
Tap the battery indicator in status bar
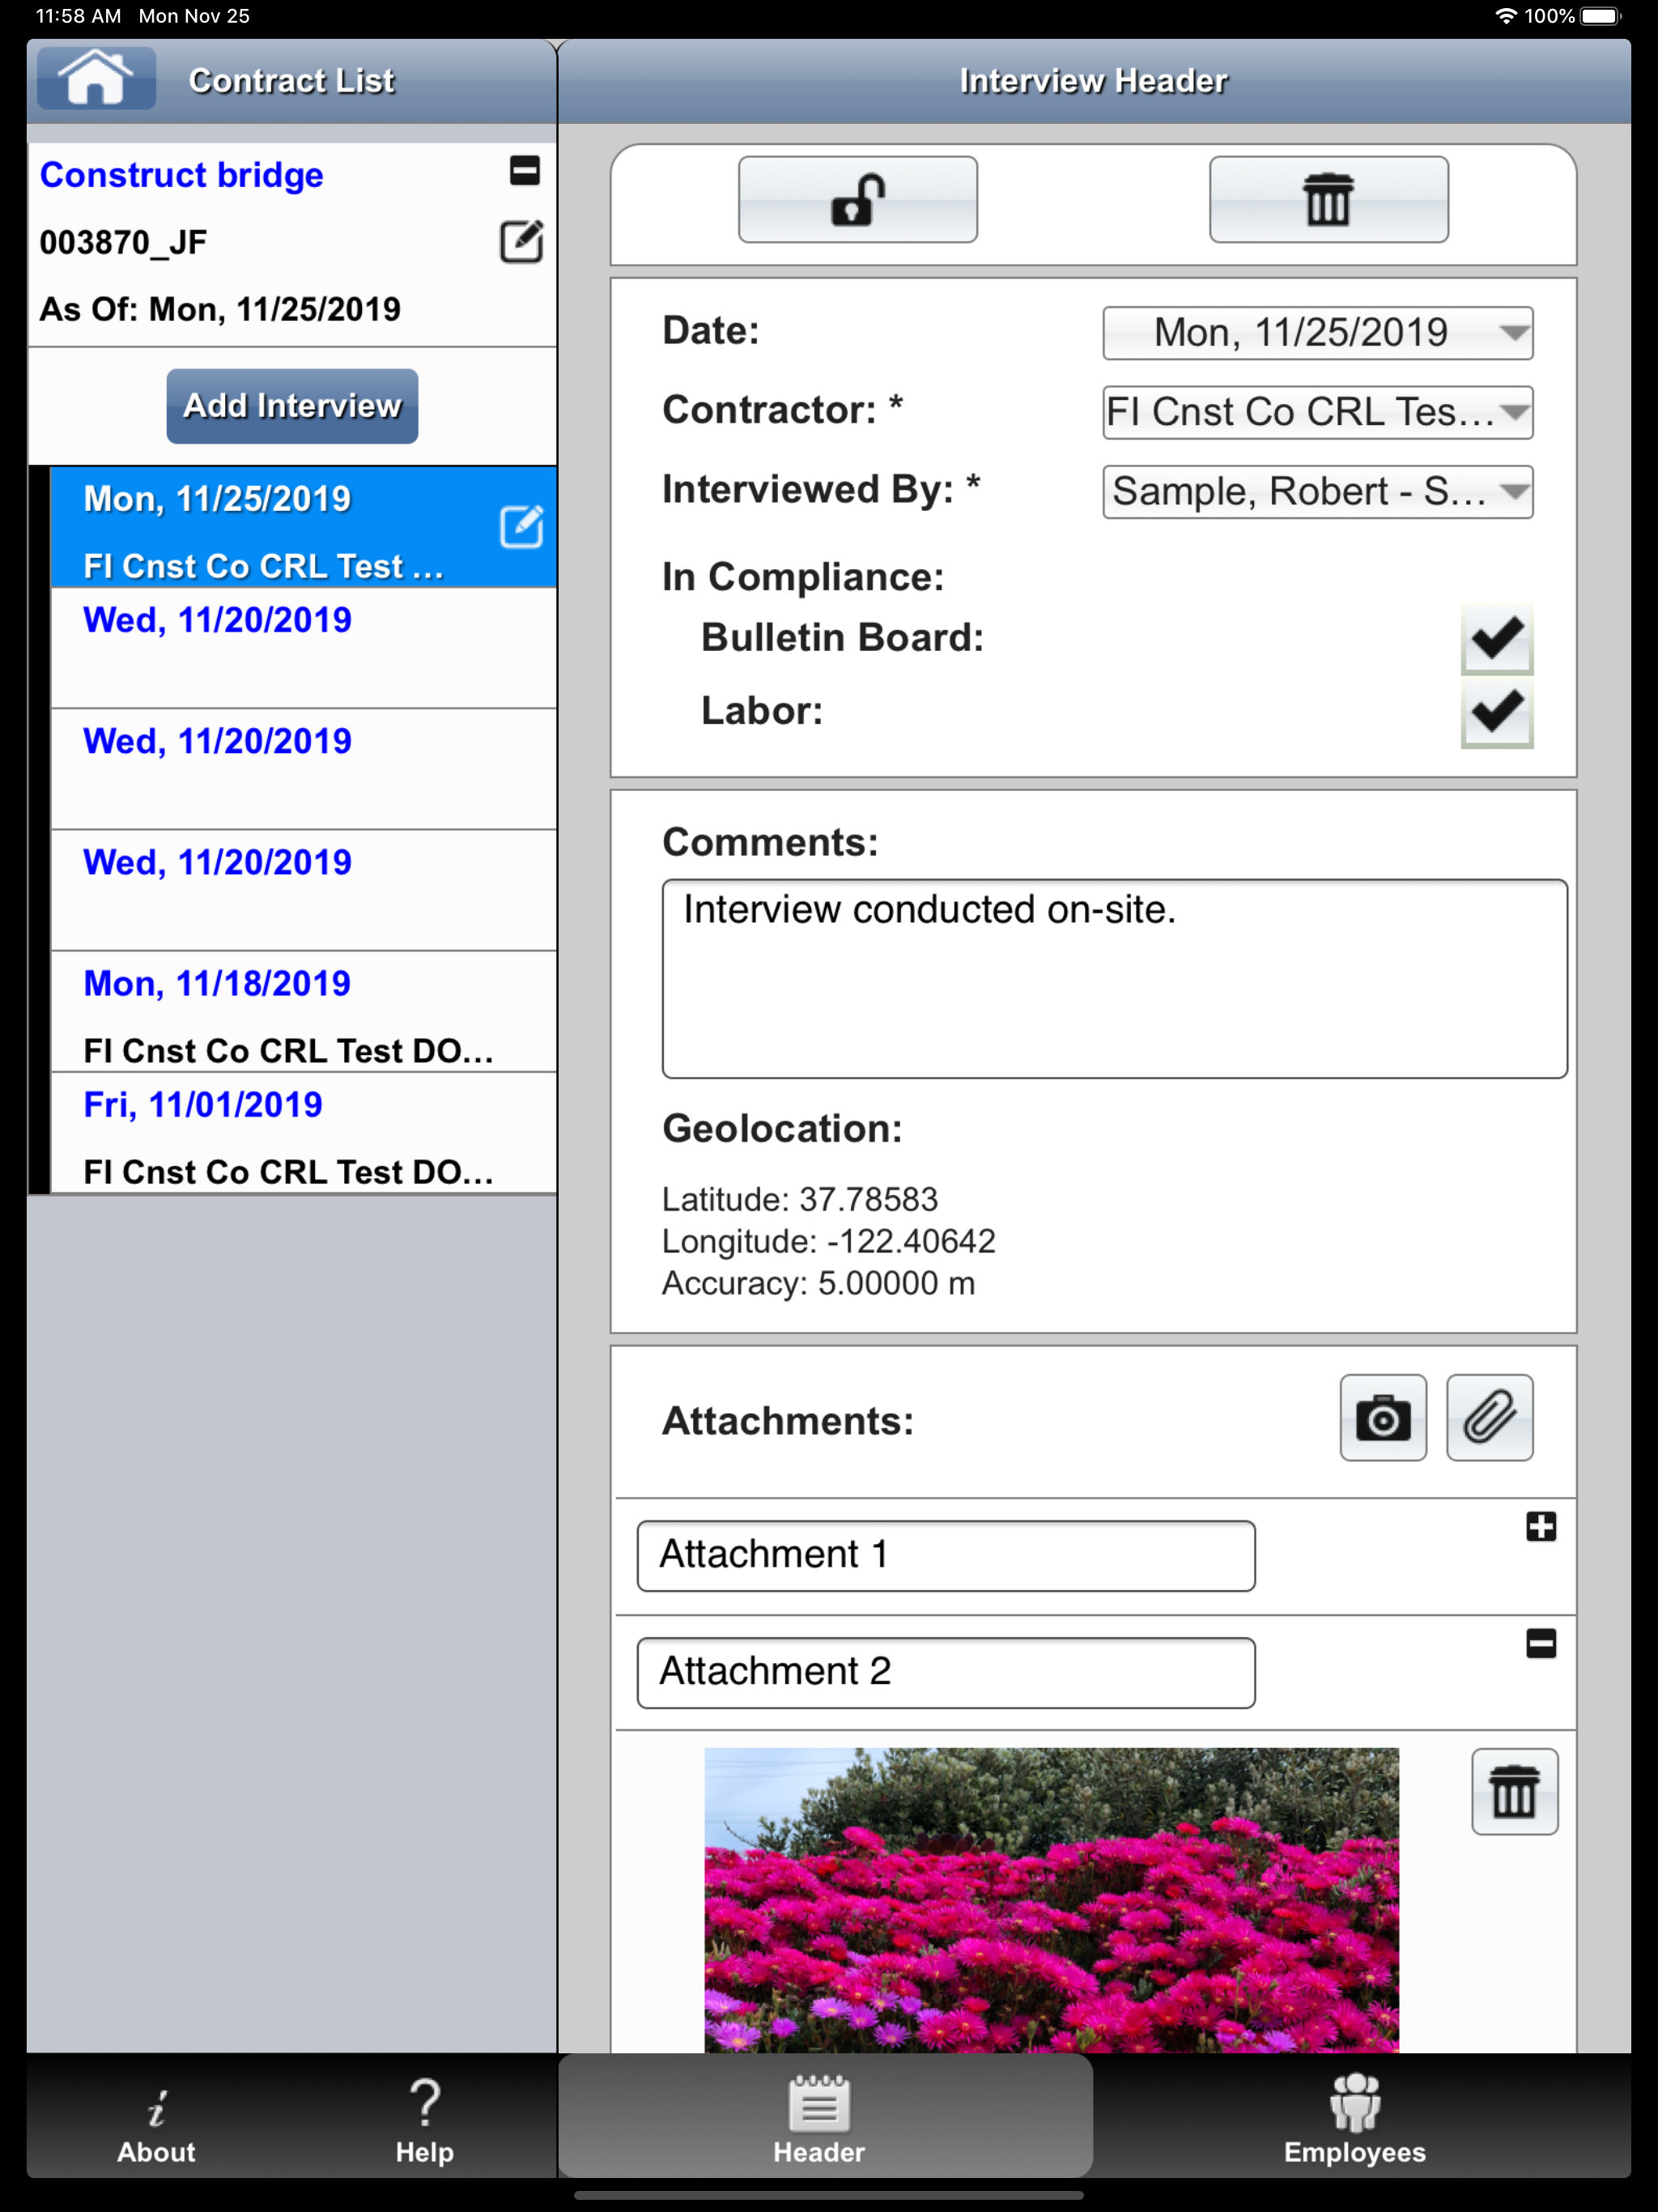point(1600,16)
